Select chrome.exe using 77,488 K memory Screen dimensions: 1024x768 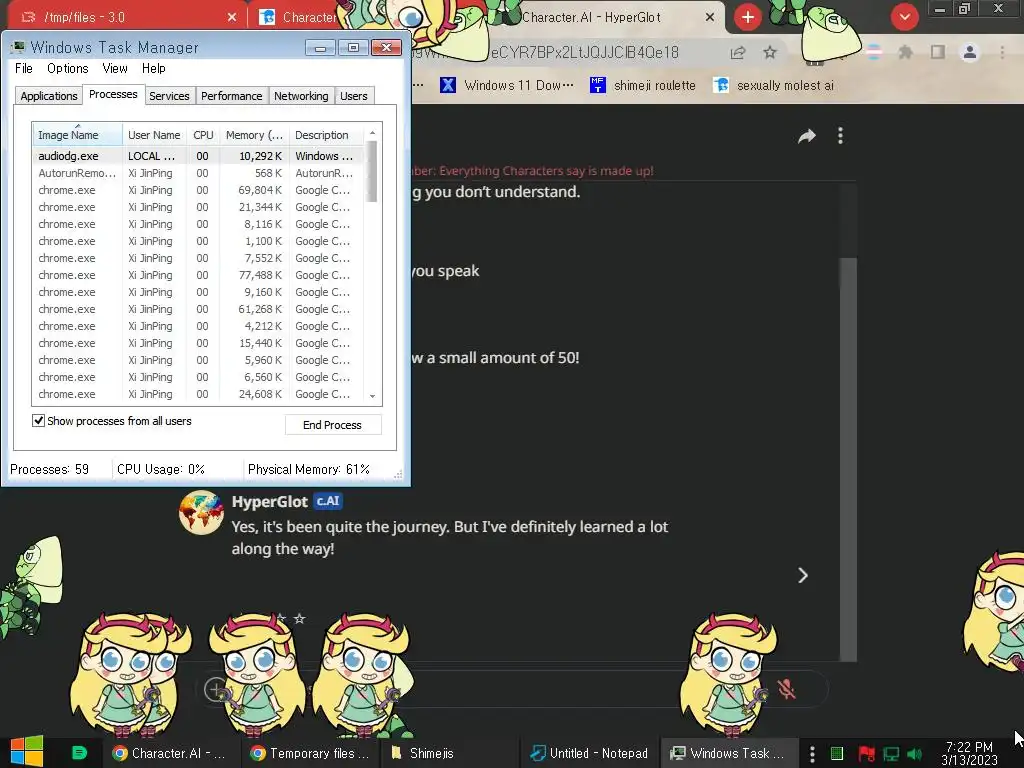click(x=198, y=275)
